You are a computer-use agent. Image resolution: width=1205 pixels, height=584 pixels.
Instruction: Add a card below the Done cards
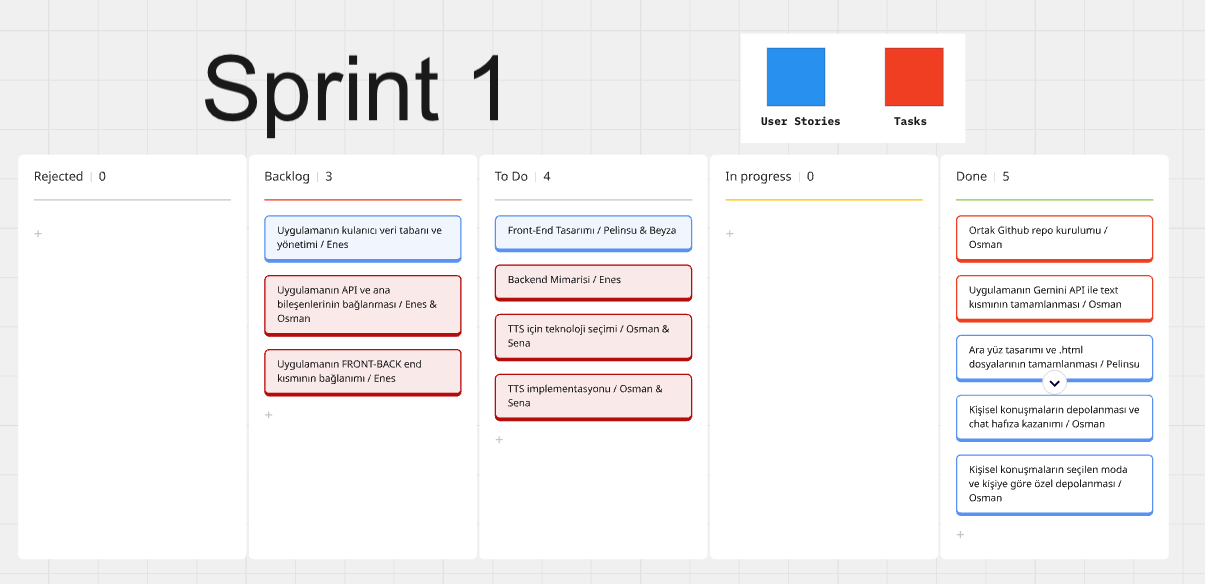960,535
